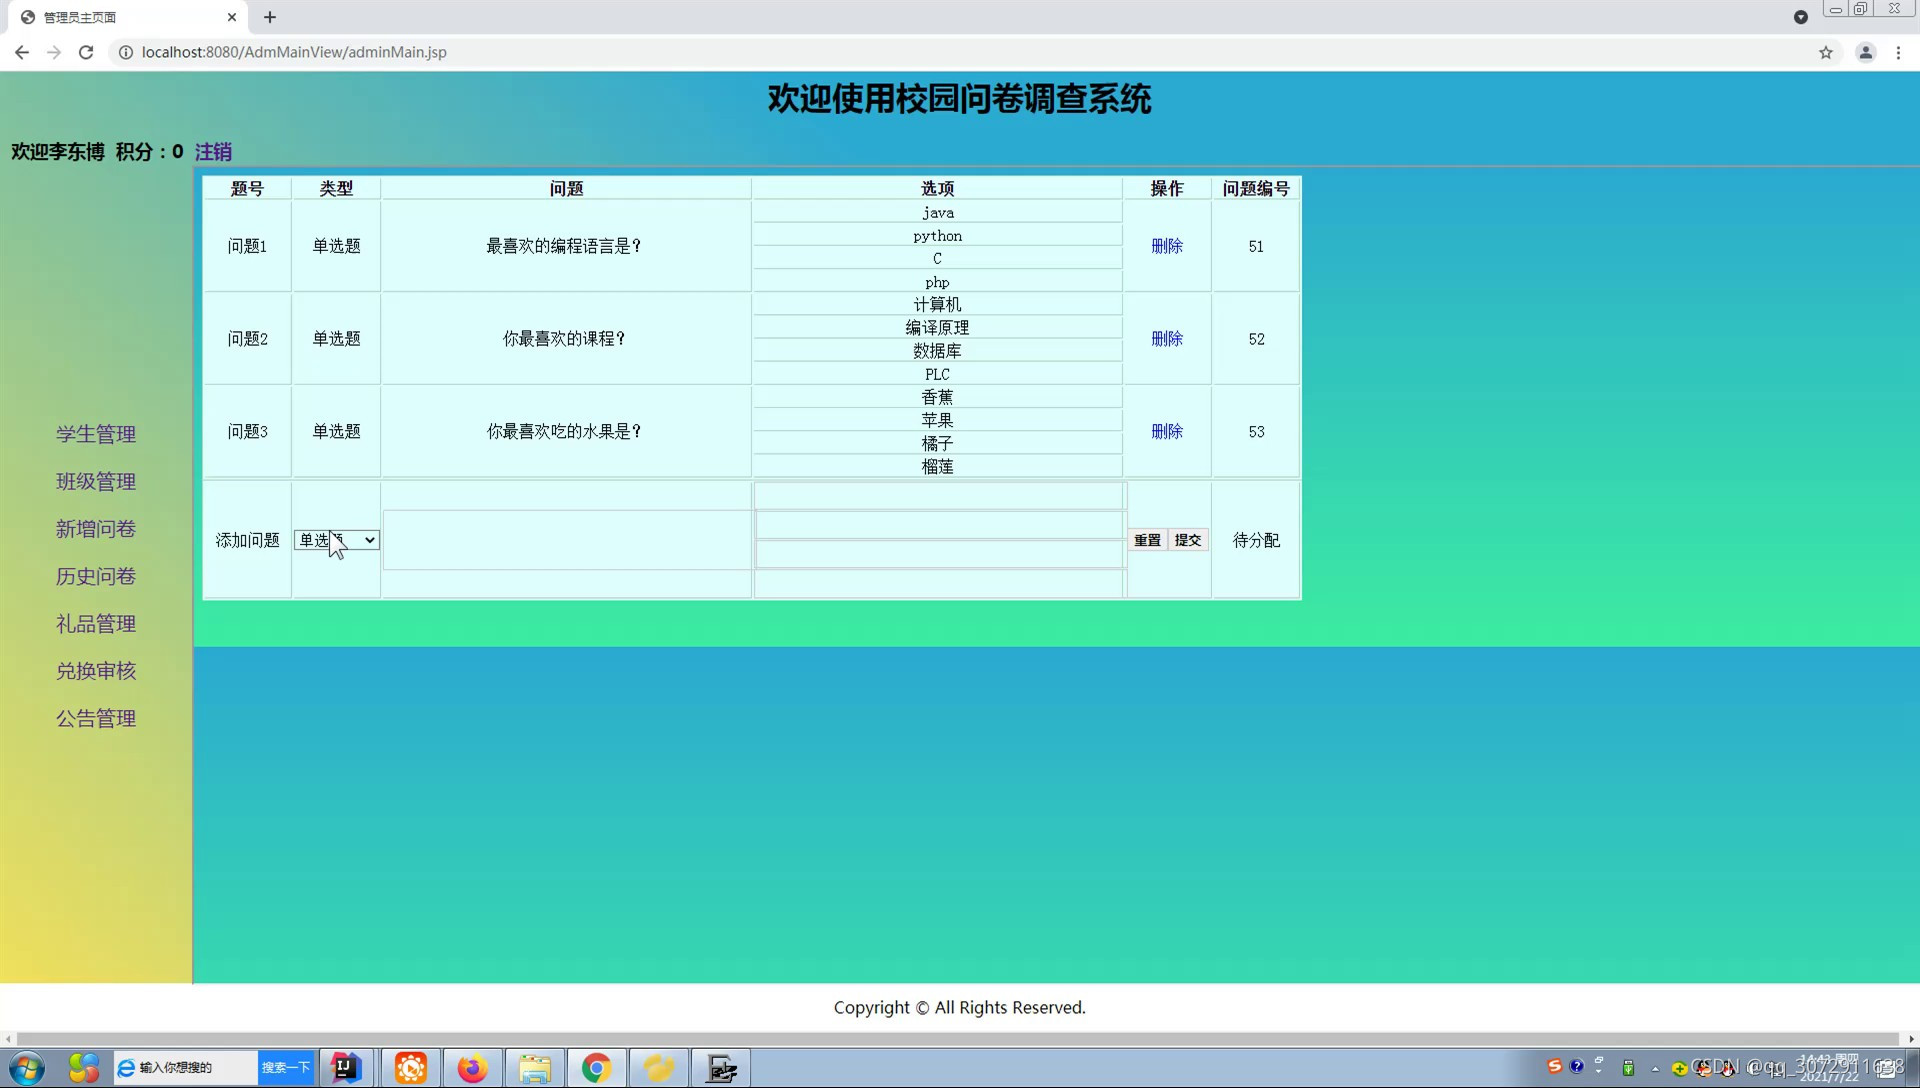The image size is (1920, 1088).
Task: Open 班级管理 in sidebar
Action: [96, 481]
